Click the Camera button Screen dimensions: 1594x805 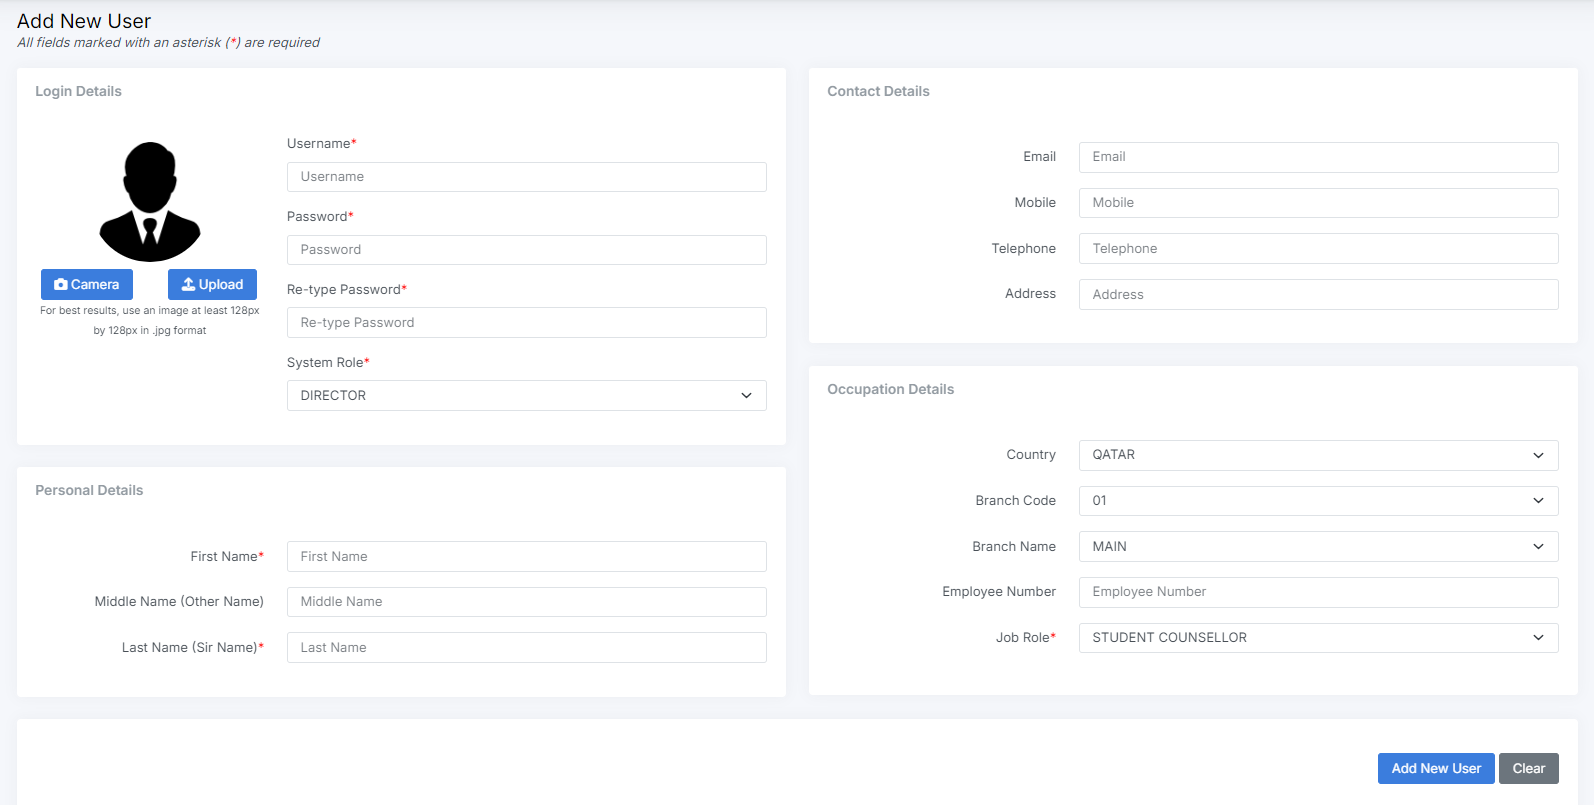87,285
